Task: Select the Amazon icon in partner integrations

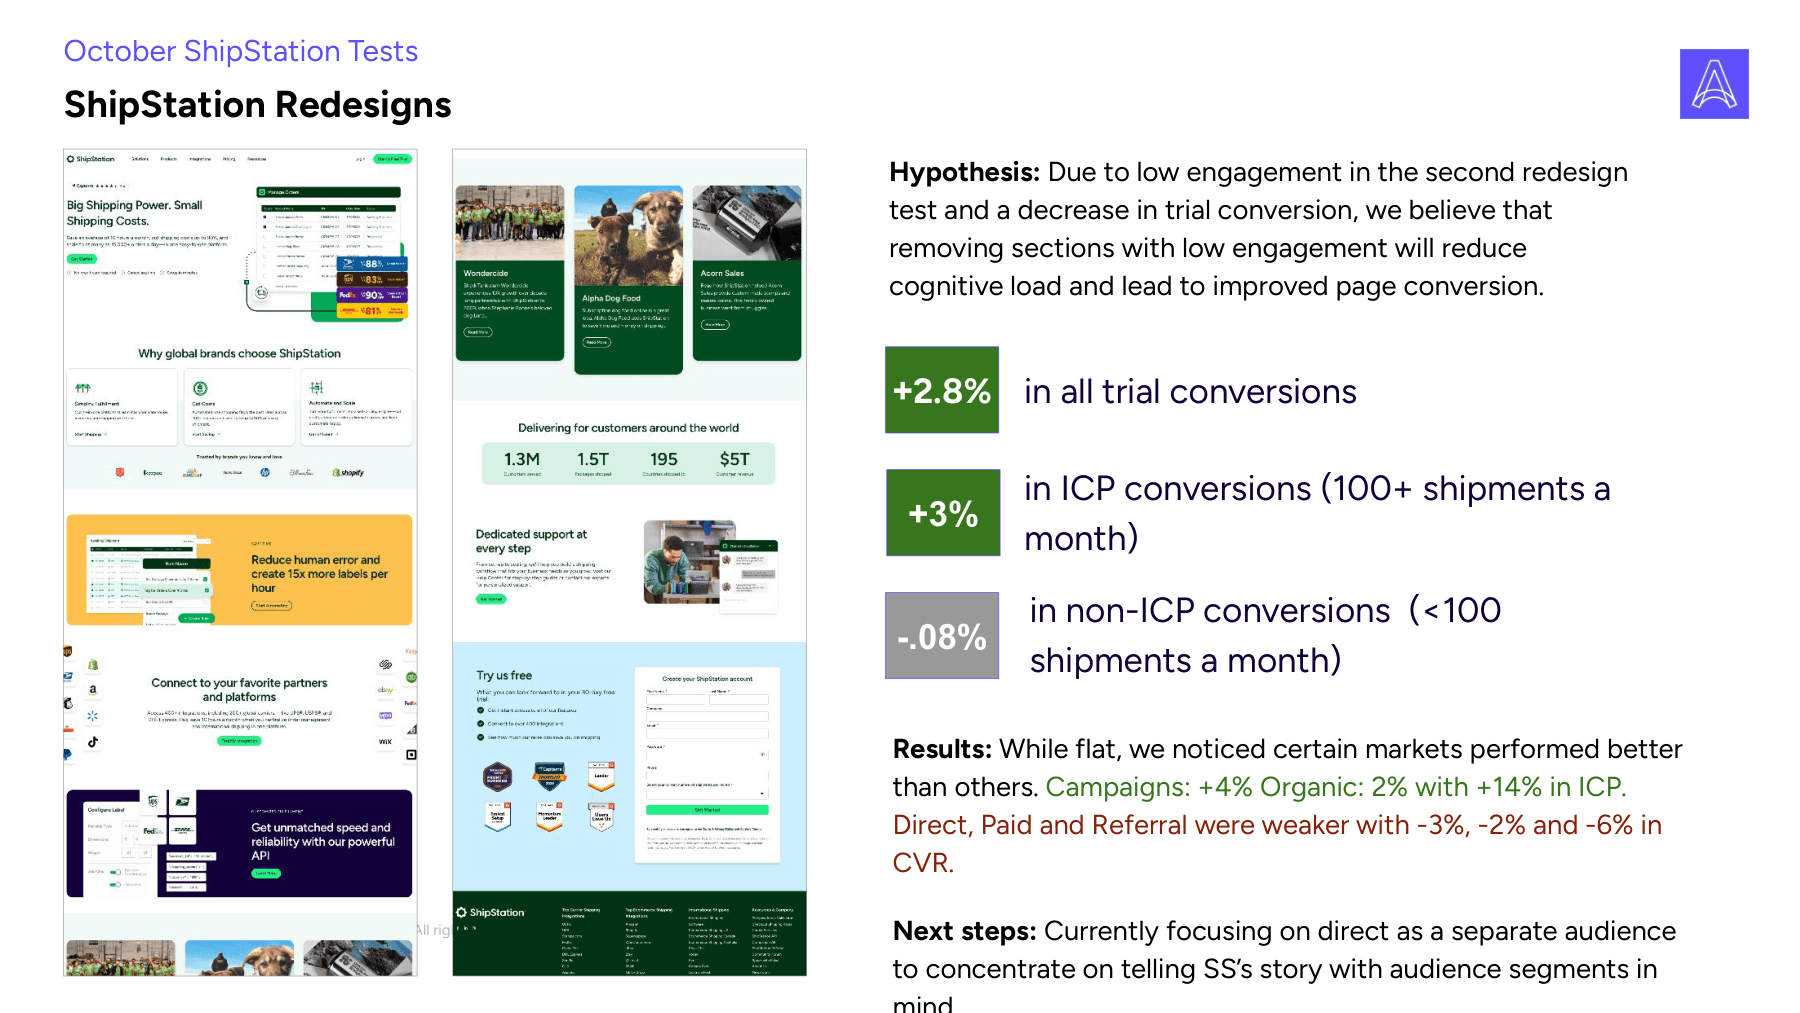Action: [x=93, y=689]
